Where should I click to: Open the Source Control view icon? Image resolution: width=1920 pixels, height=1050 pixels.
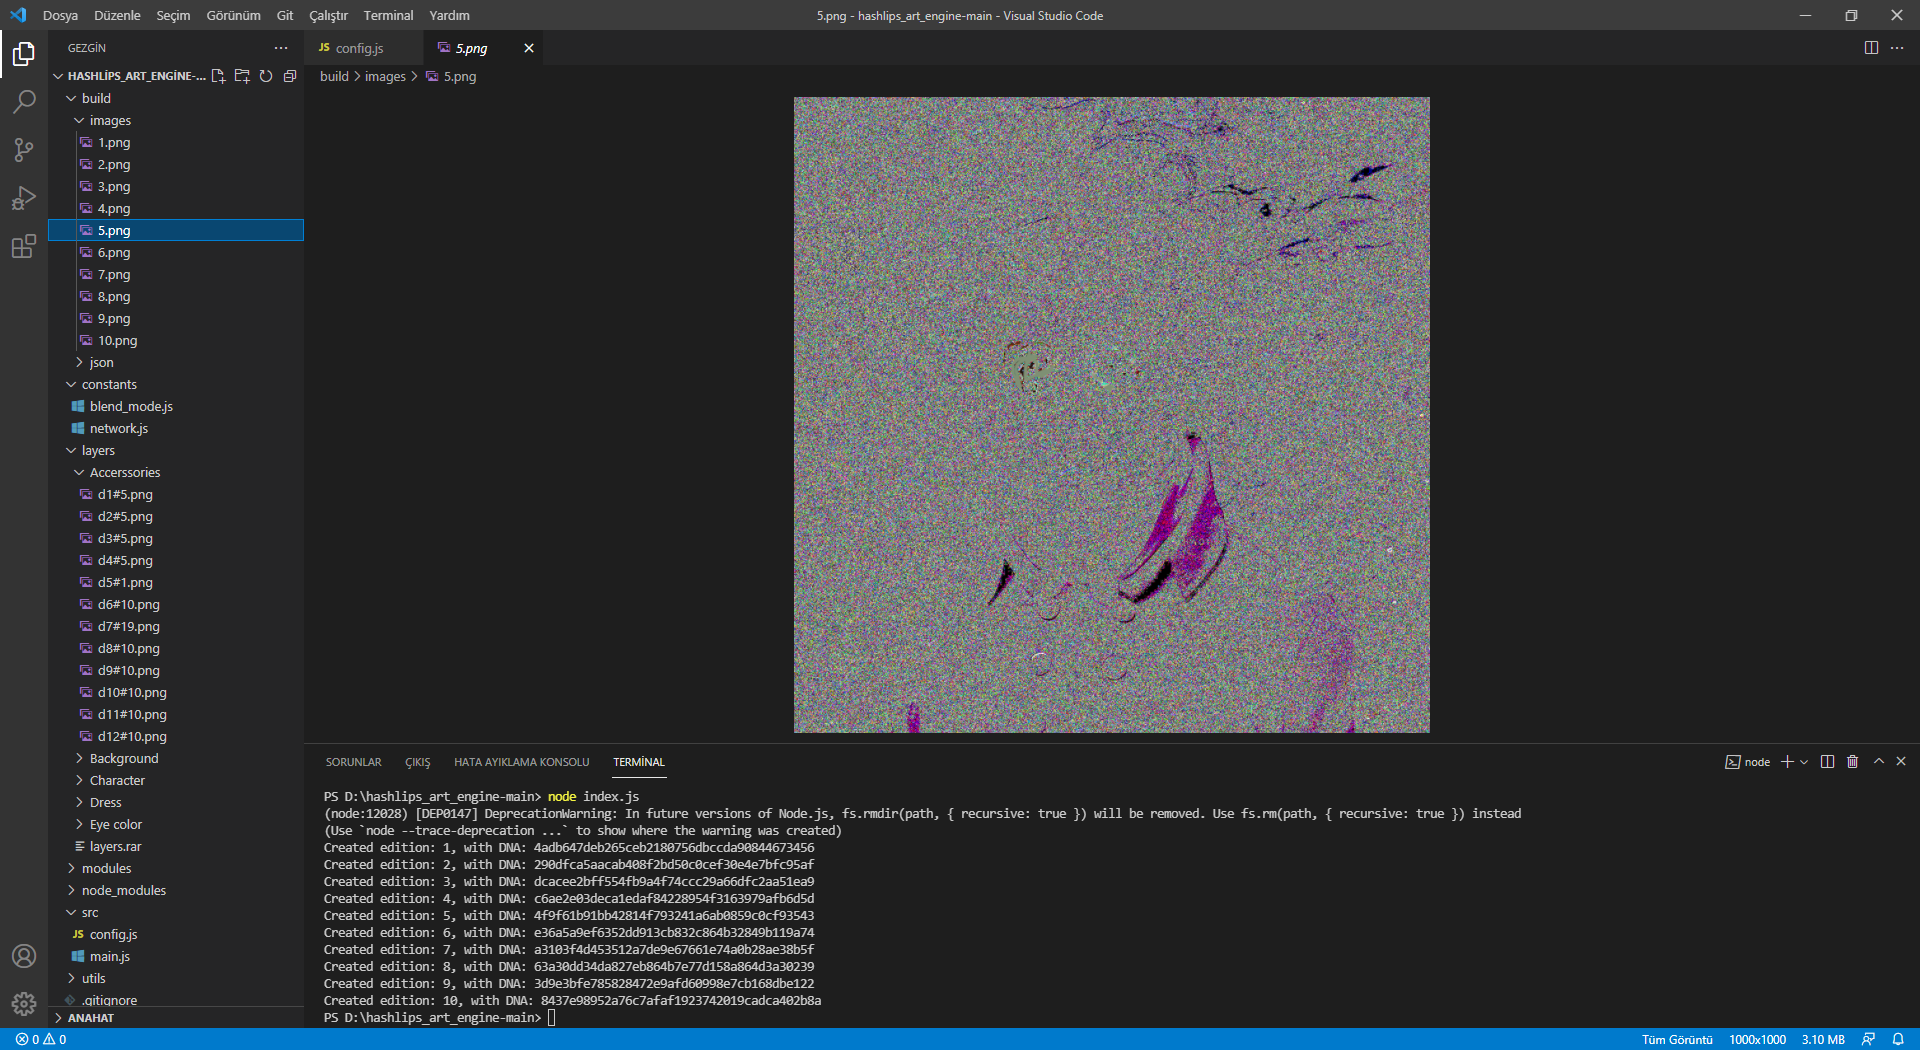pyautogui.click(x=24, y=150)
